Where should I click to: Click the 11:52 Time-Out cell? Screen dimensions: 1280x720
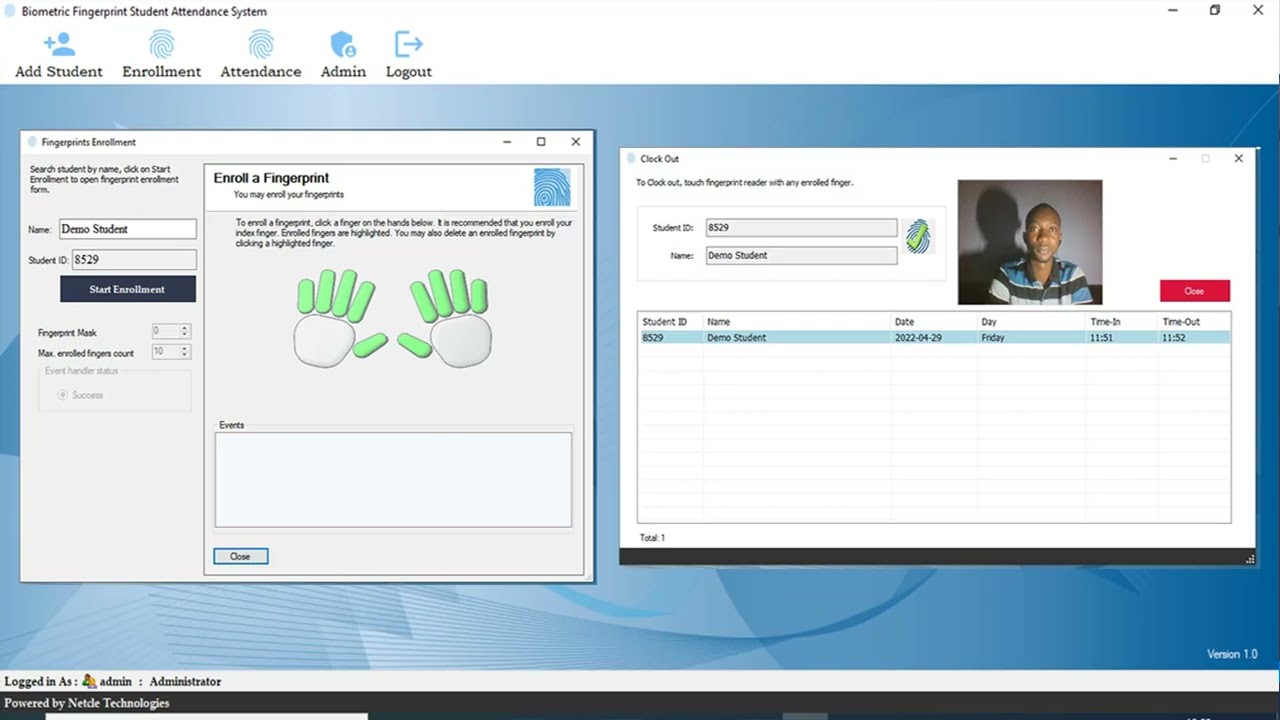(x=1195, y=338)
